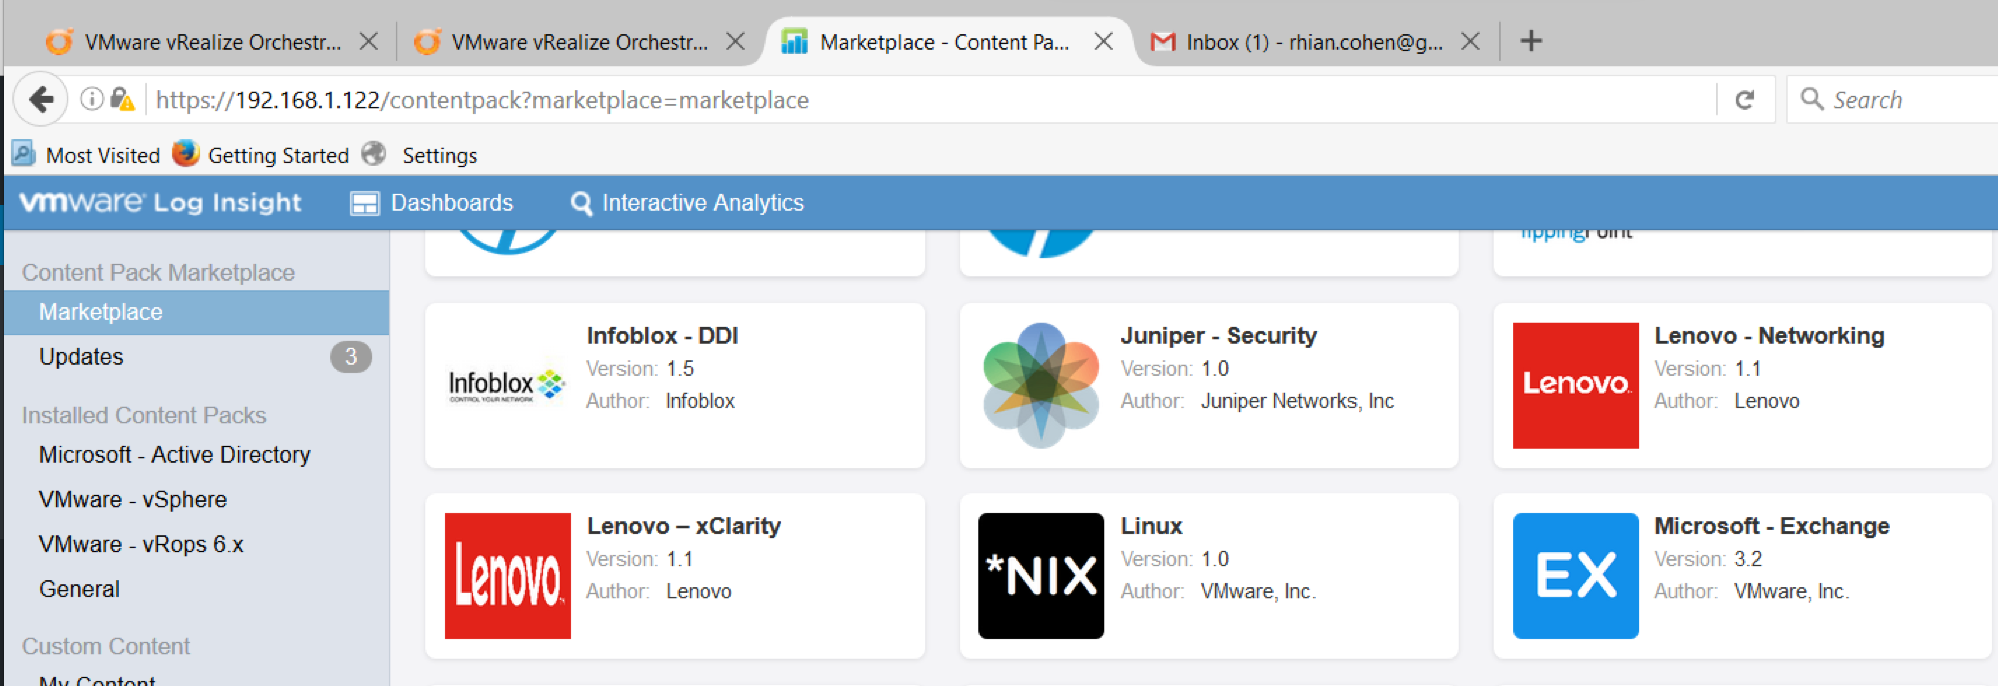Open the Linux content pack title
The width and height of the screenshot is (1998, 686).
tap(1151, 526)
